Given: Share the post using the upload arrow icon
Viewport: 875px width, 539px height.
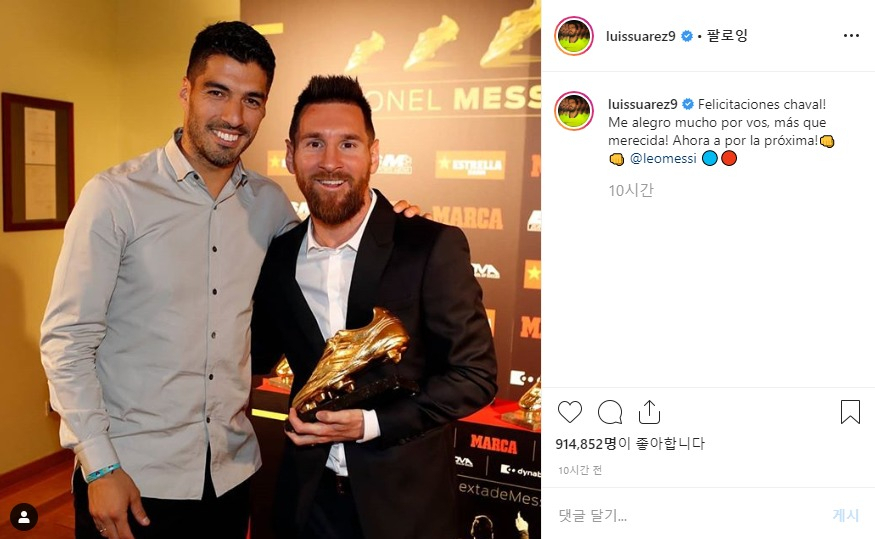Looking at the screenshot, I should [x=649, y=412].
